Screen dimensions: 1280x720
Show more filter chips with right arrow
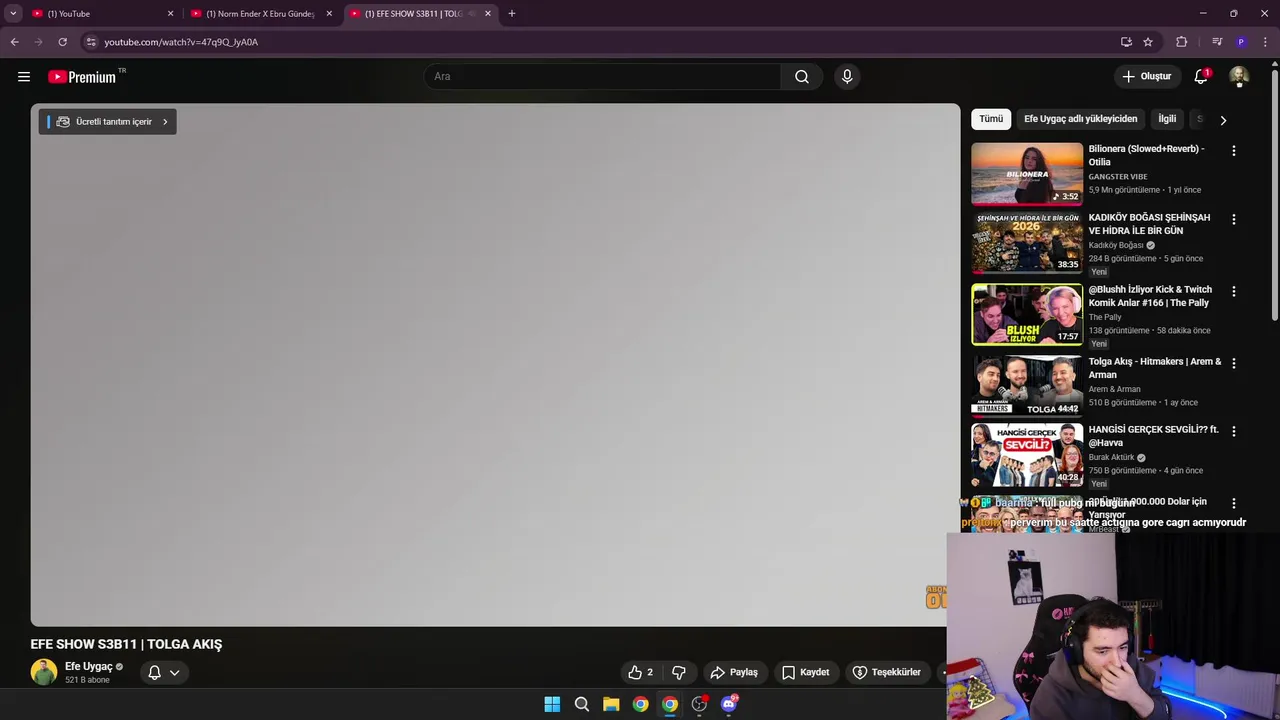1223,120
